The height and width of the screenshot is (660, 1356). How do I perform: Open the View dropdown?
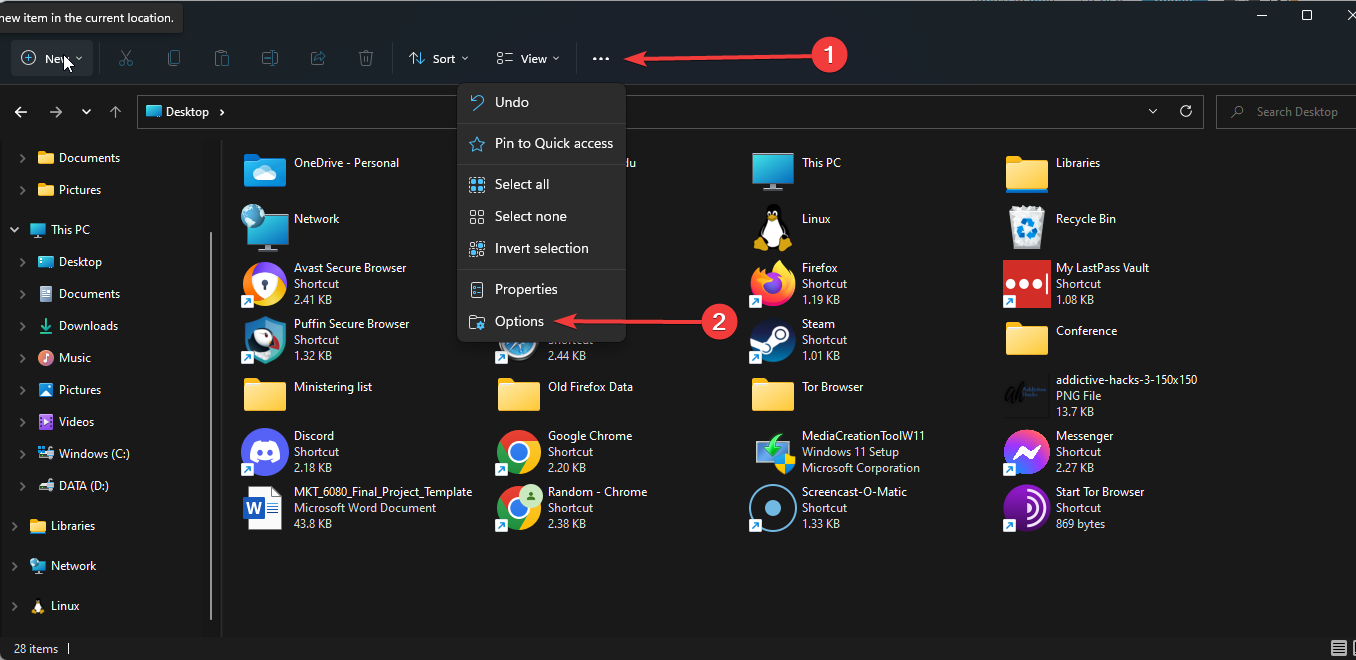(x=528, y=59)
